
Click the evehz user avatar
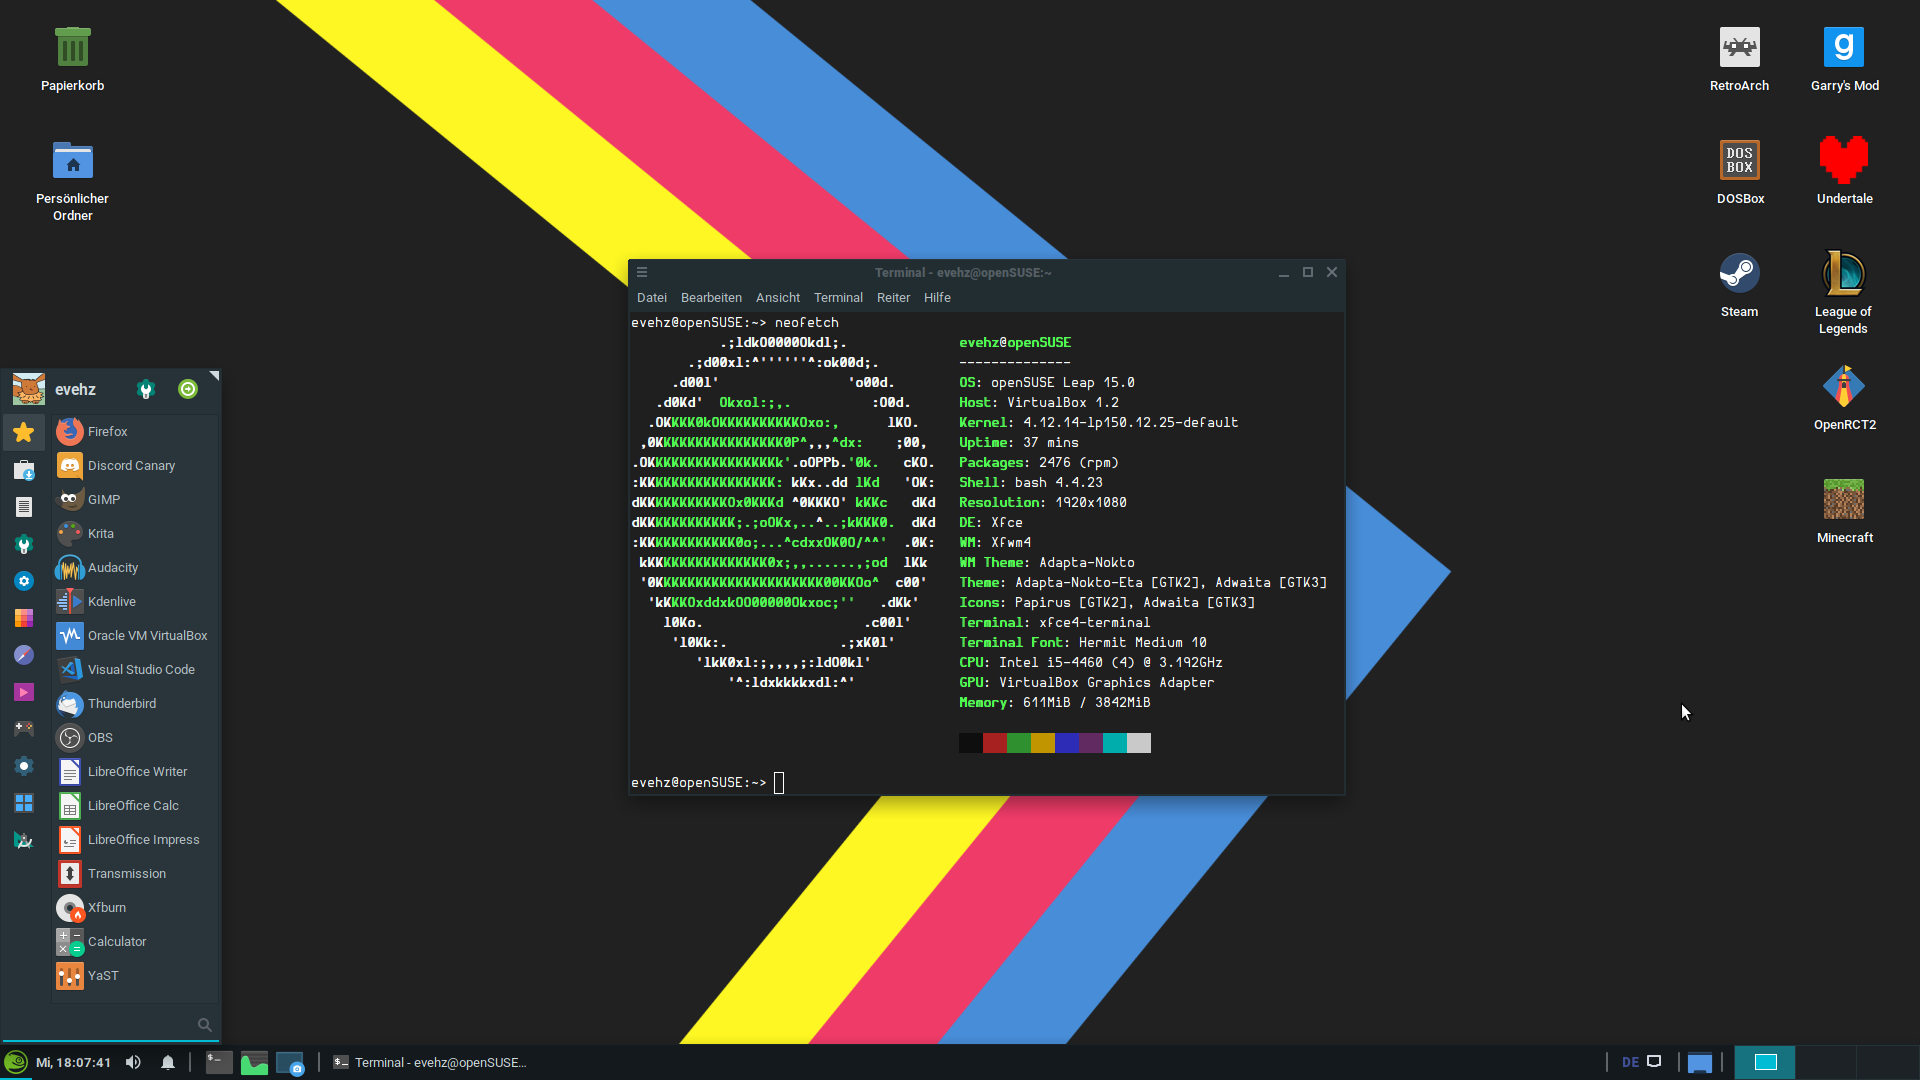click(x=28, y=389)
